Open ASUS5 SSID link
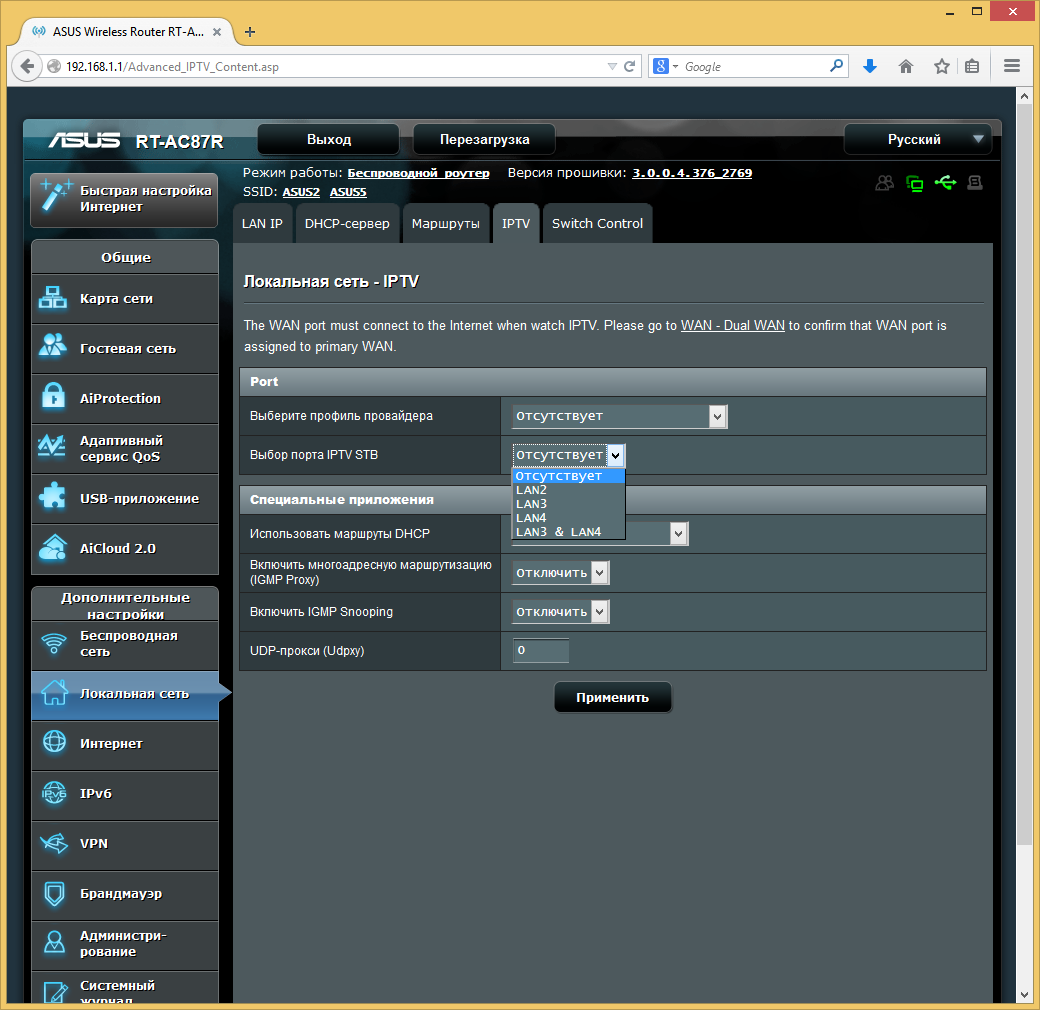The height and width of the screenshot is (1010, 1040). coord(348,192)
